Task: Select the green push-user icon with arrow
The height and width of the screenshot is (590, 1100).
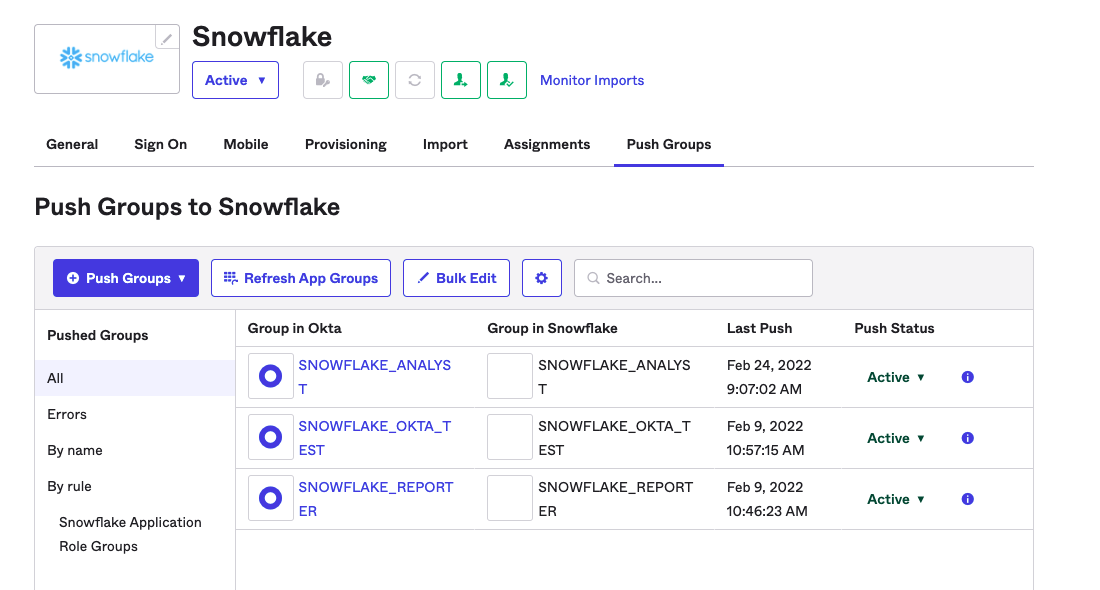Action: pyautogui.click(x=461, y=79)
